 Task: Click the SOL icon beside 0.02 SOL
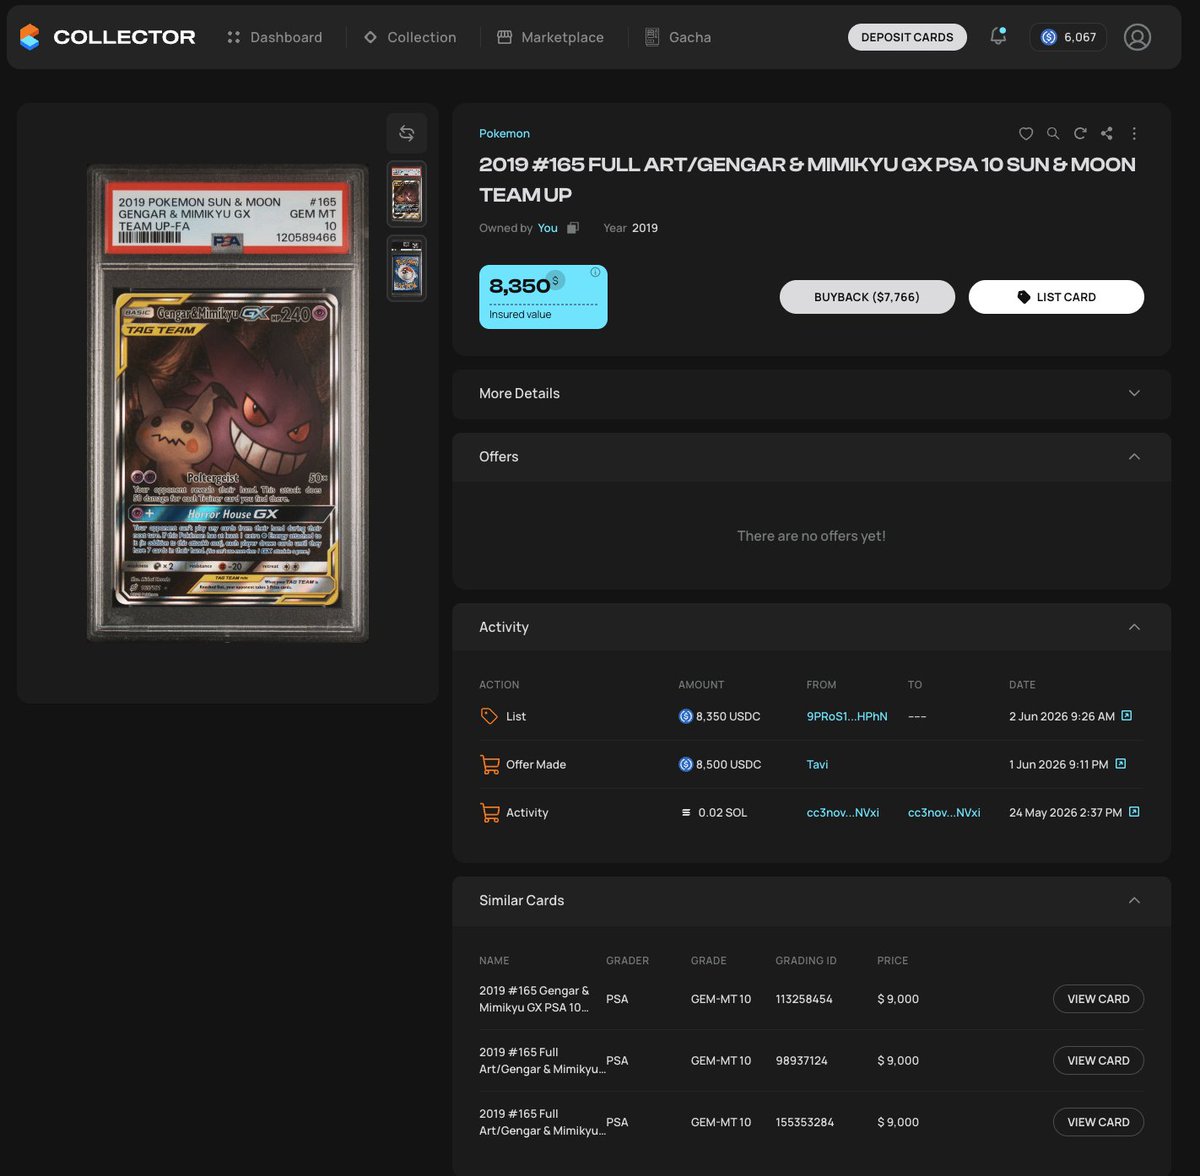click(686, 812)
